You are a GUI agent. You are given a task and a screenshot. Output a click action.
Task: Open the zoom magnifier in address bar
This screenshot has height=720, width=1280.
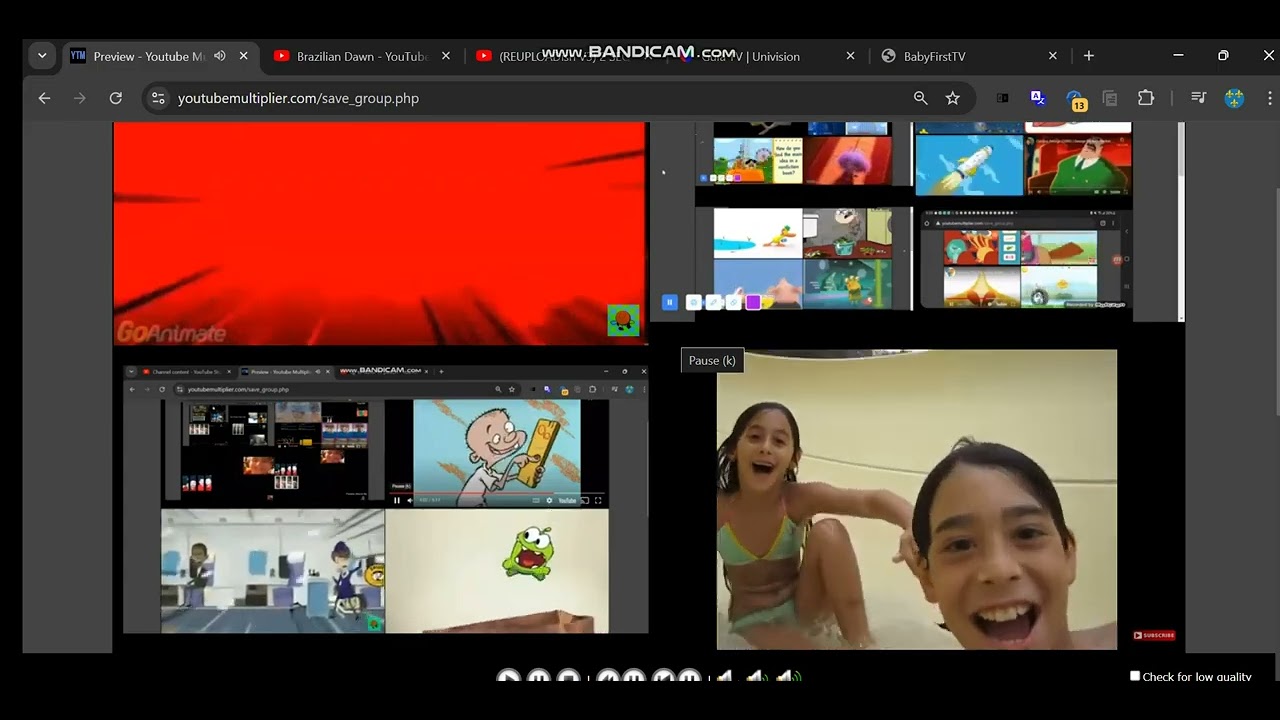(921, 98)
